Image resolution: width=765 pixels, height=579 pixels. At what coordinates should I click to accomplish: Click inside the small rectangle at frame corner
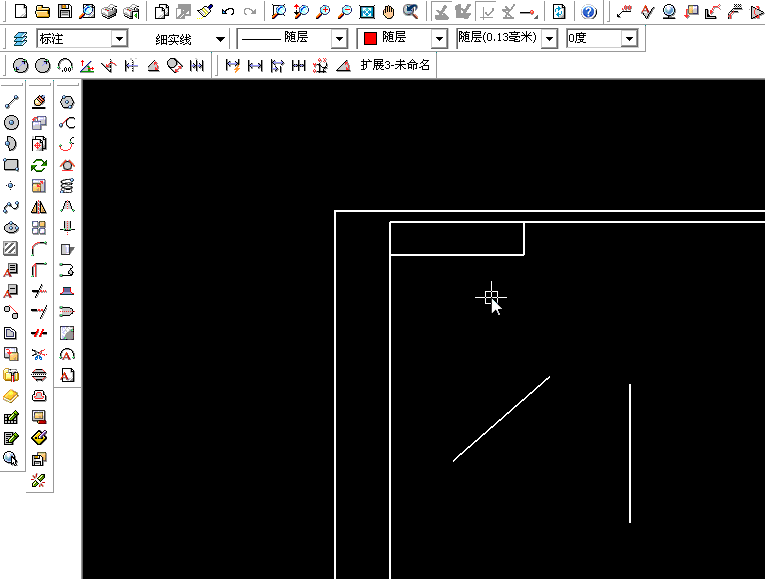point(457,239)
